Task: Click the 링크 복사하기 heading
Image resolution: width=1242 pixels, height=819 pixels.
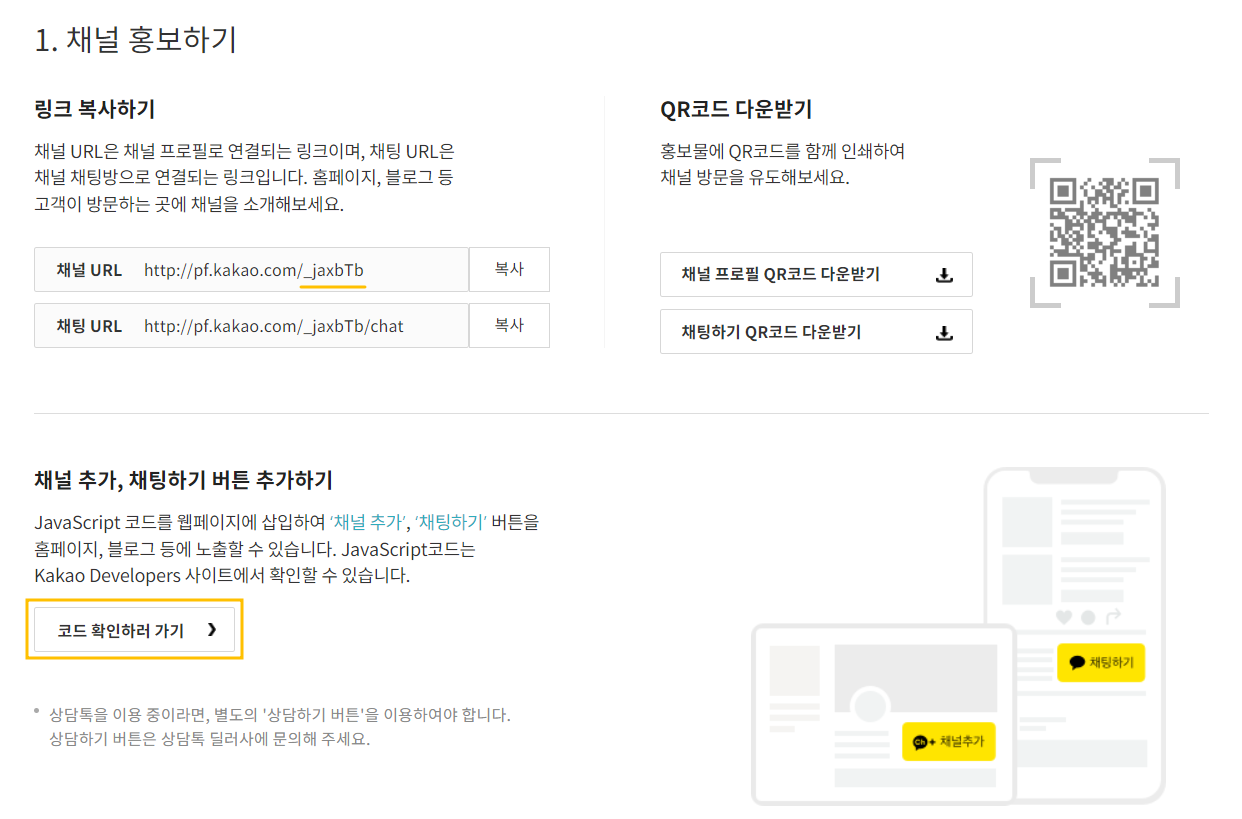Action: (x=94, y=109)
